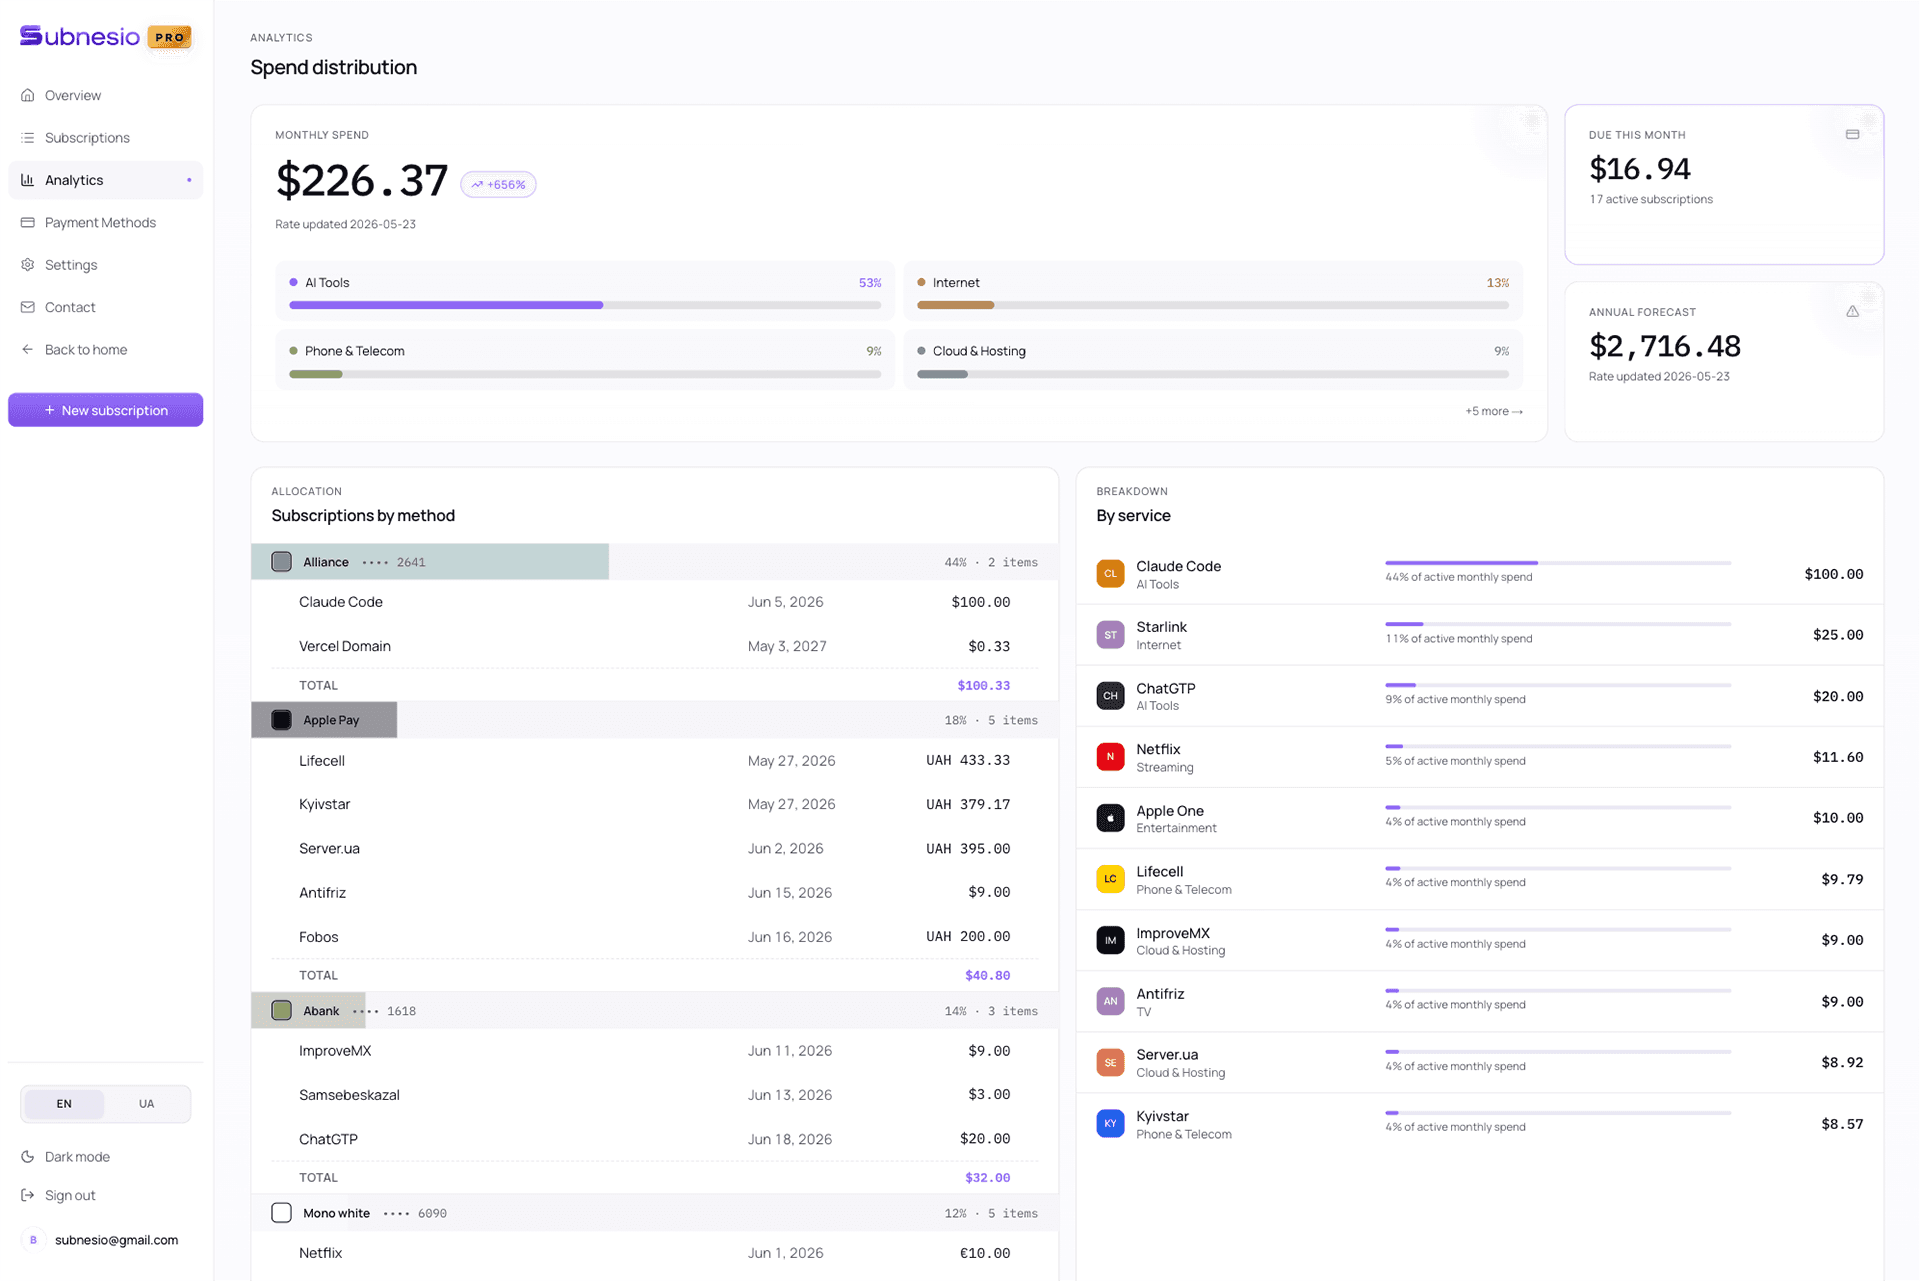Collapse the Abank 1618 group header

(x=655, y=1010)
